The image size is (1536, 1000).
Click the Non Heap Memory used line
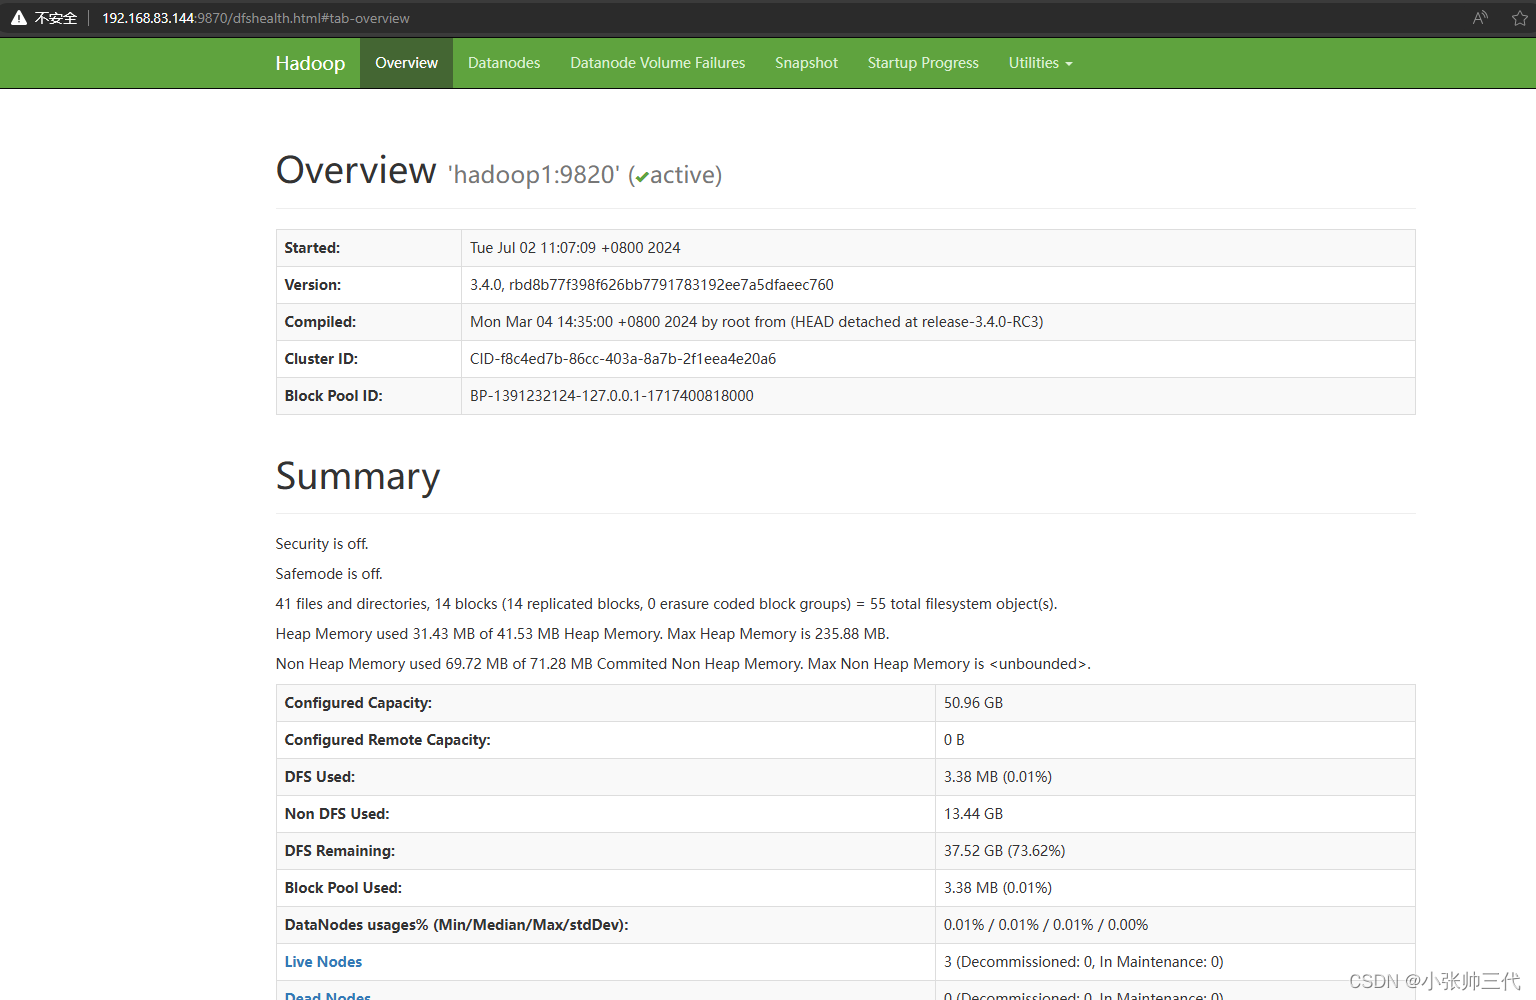click(683, 664)
